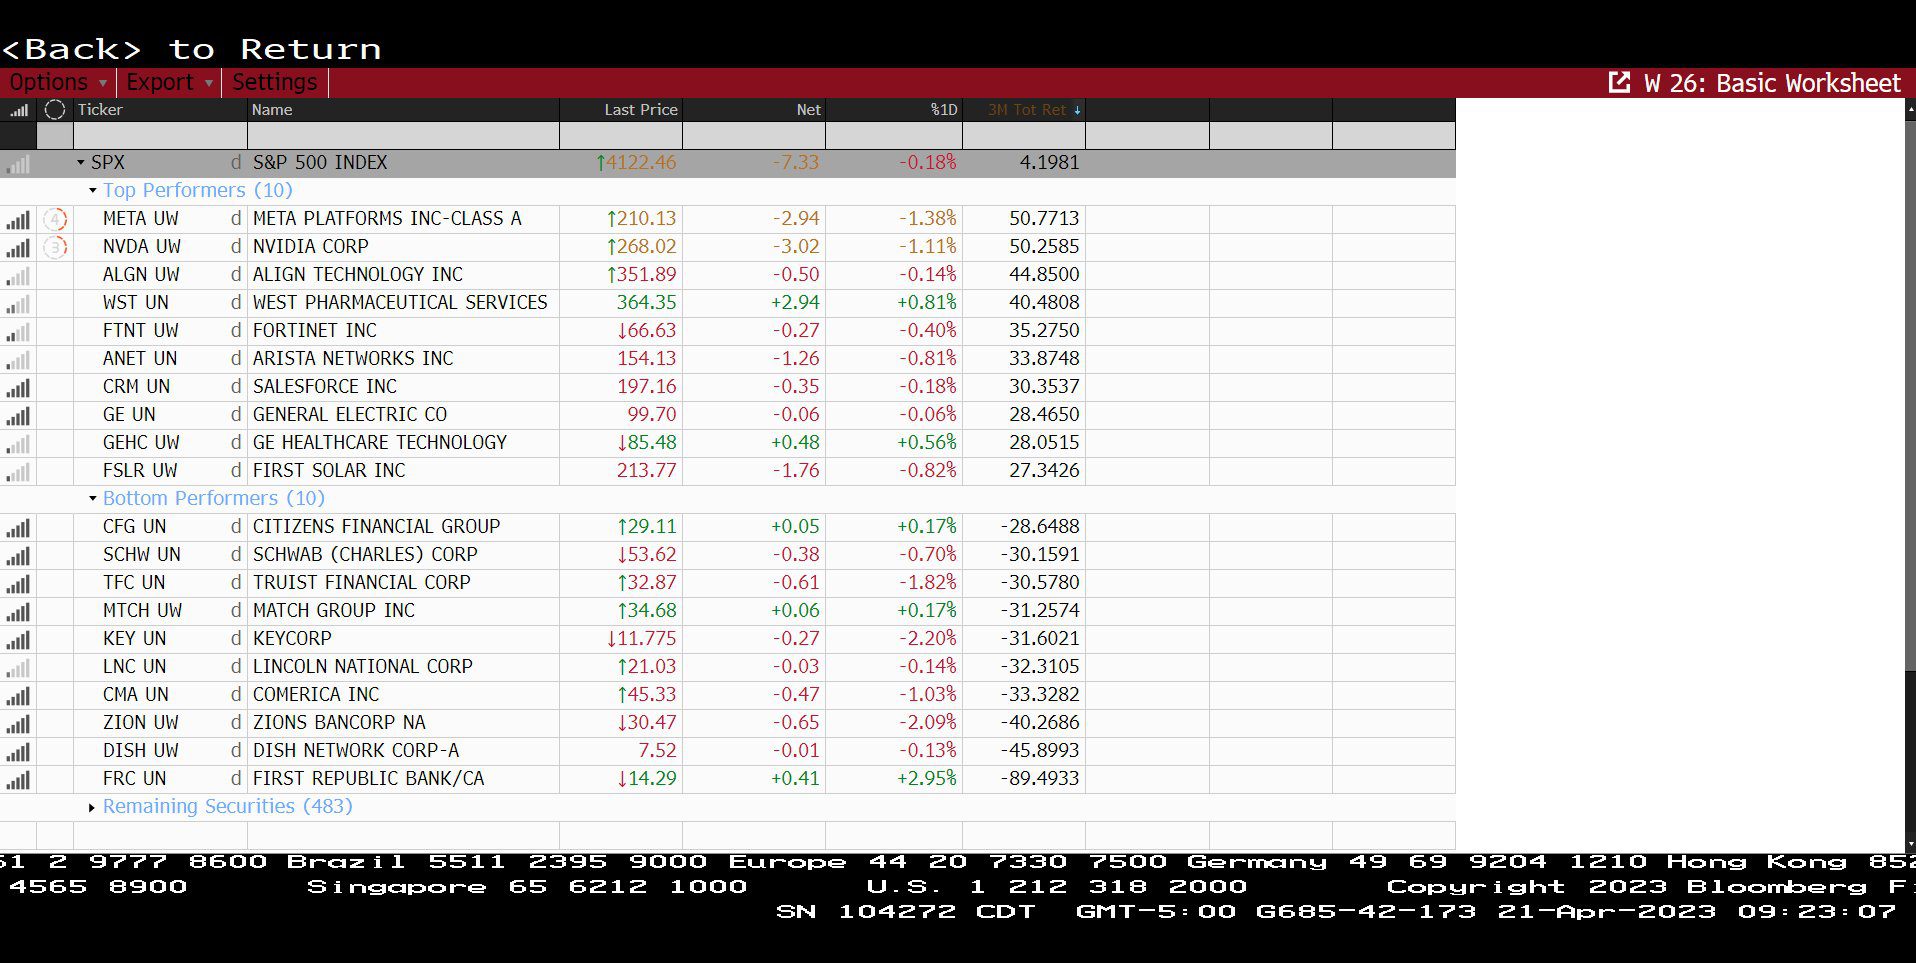This screenshot has height=963, width=1916.
Task: Click the Name filter input field
Action: pos(403,135)
